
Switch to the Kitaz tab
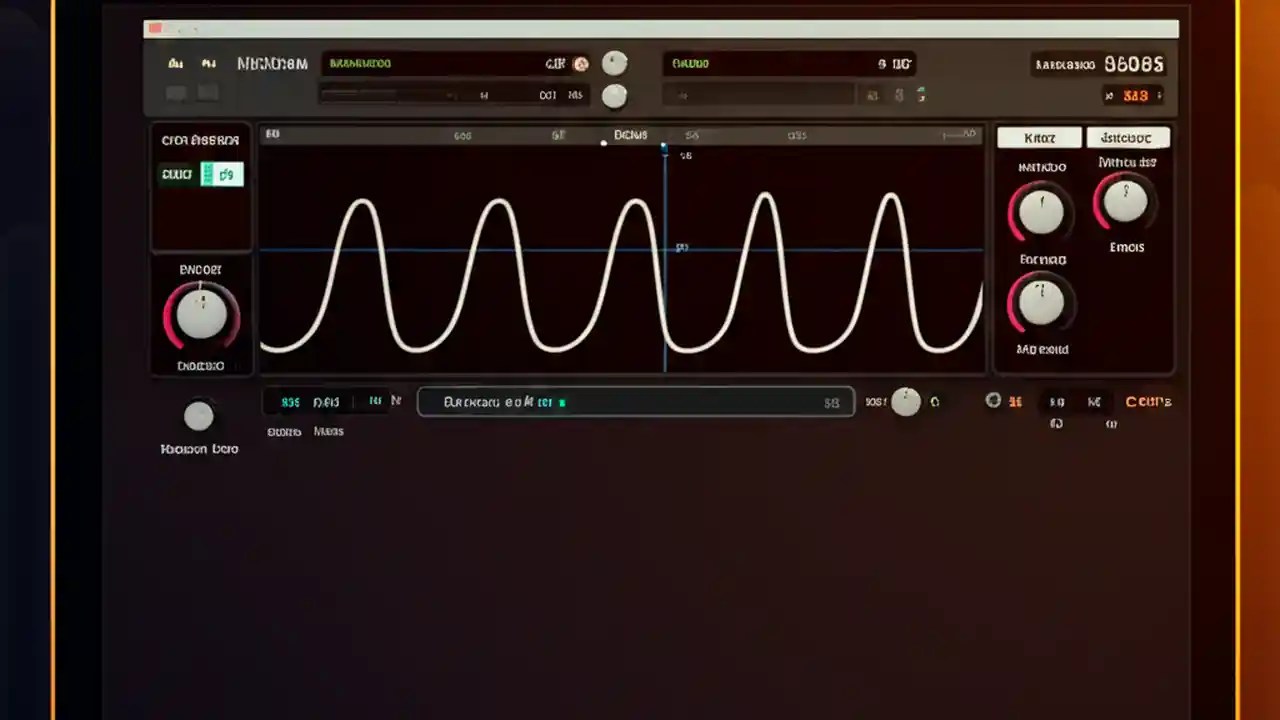pos(1038,137)
